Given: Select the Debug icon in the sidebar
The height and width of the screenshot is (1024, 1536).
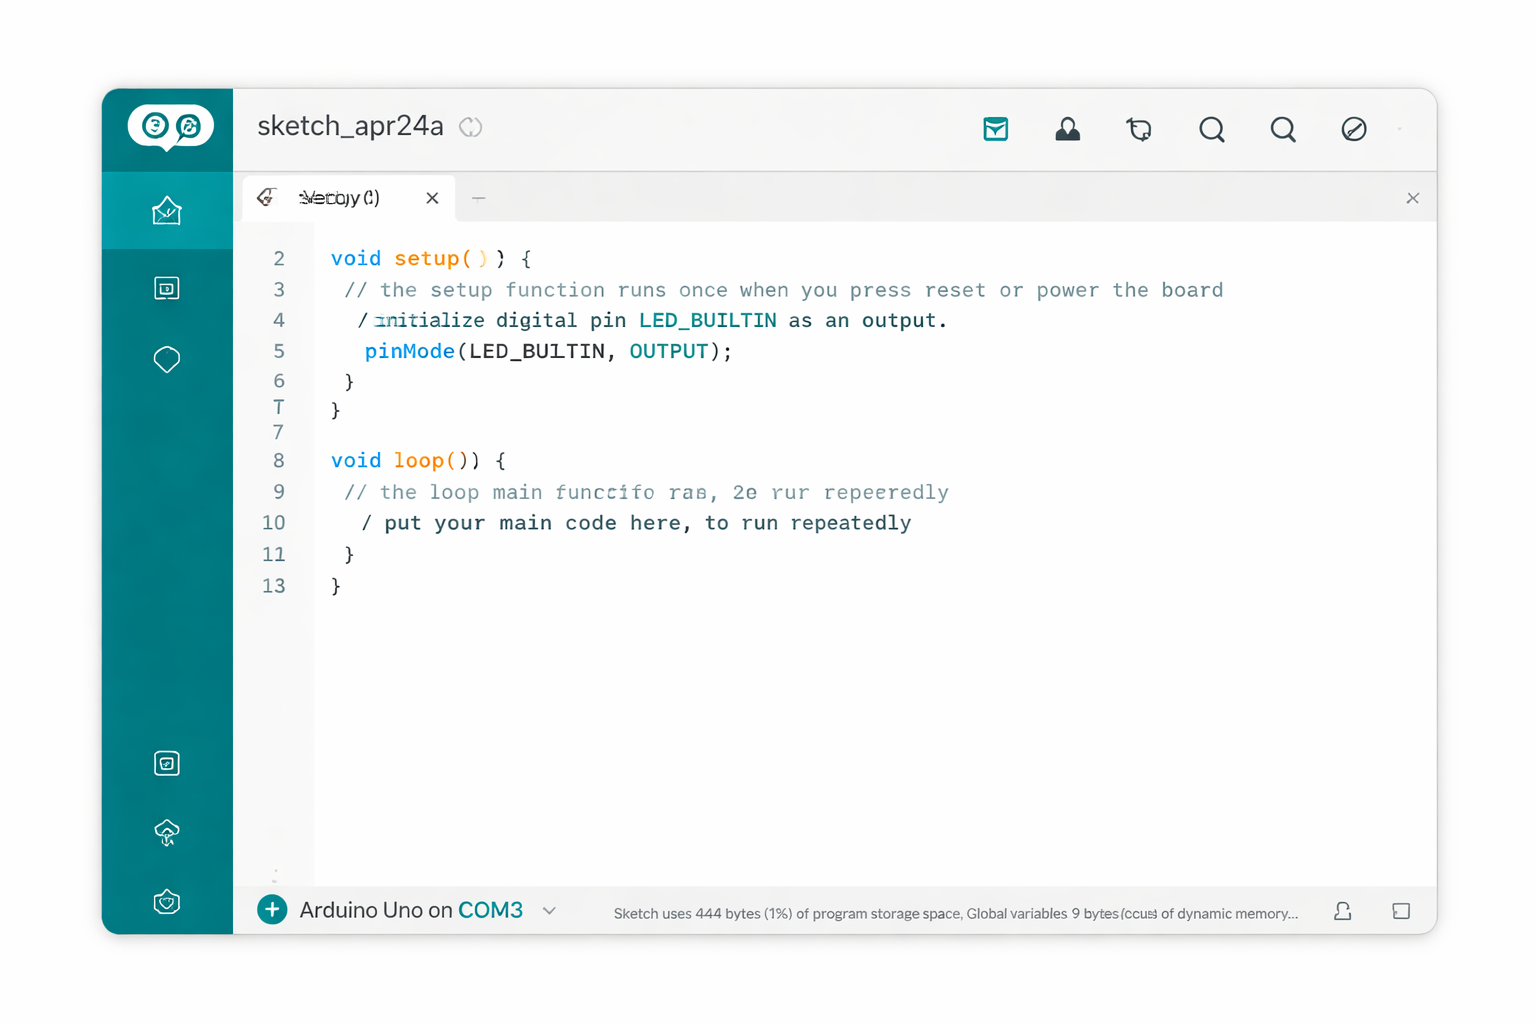Looking at the screenshot, I should coord(167,763).
